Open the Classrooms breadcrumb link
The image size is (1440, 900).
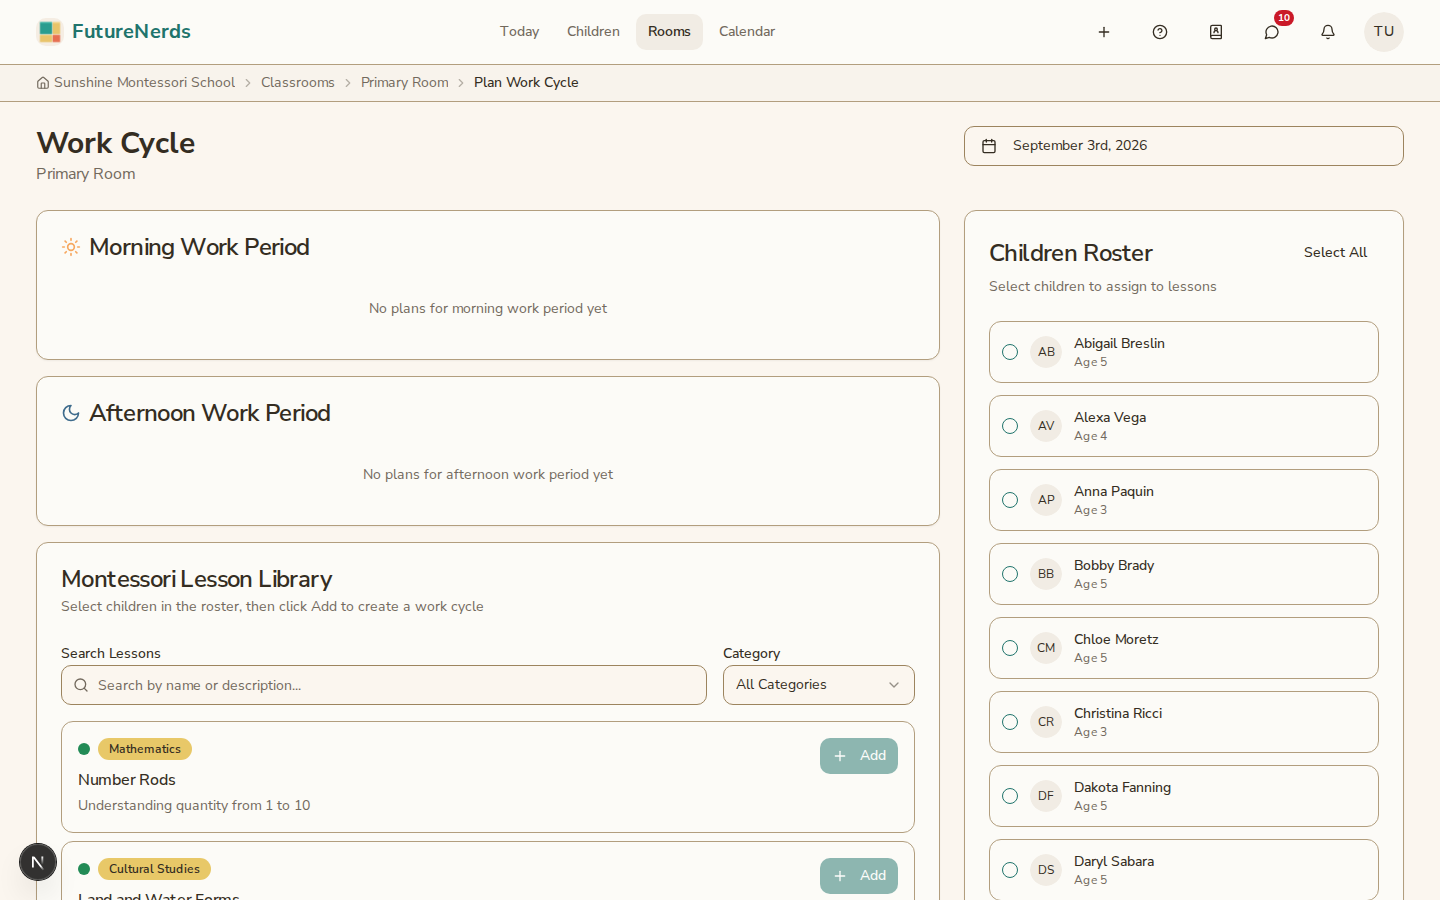tap(298, 83)
